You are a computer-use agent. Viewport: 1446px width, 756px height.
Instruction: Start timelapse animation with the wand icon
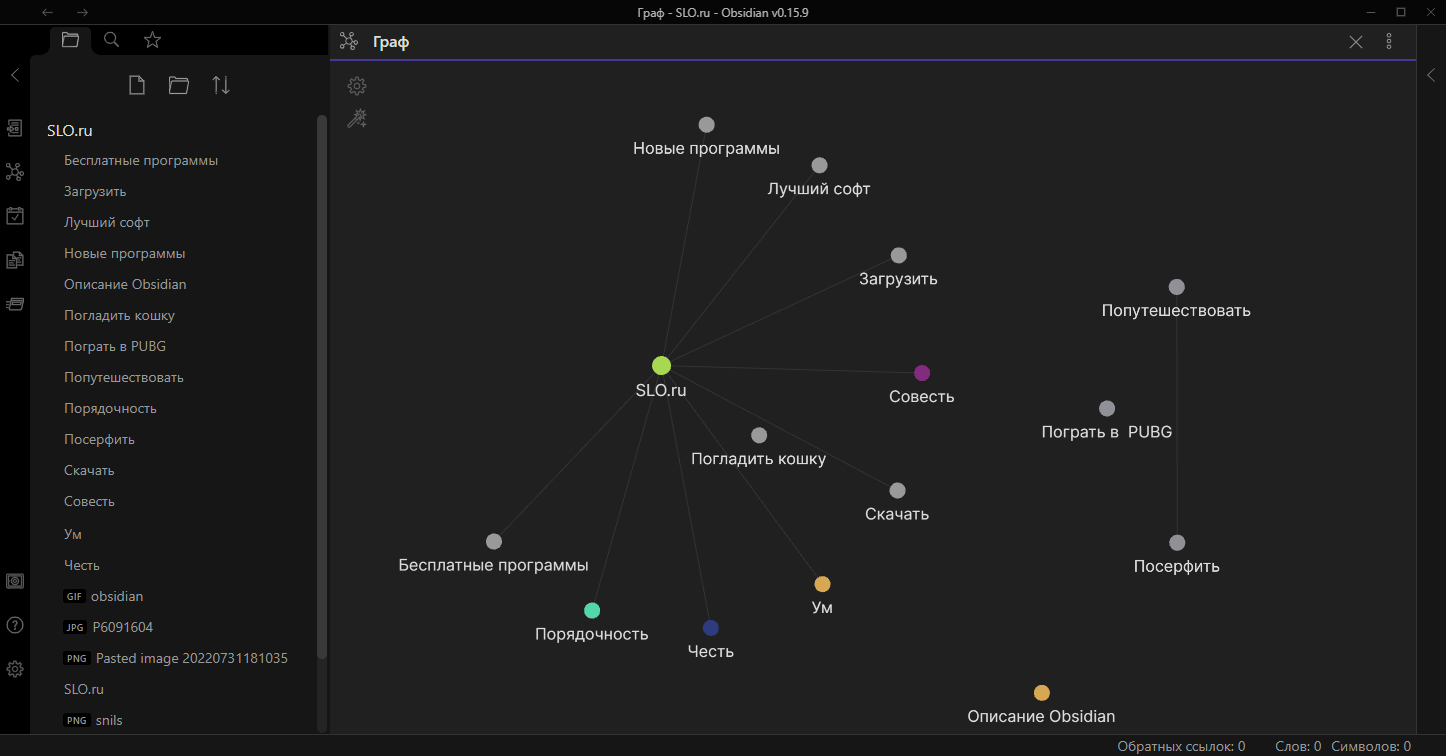[x=357, y=119]
